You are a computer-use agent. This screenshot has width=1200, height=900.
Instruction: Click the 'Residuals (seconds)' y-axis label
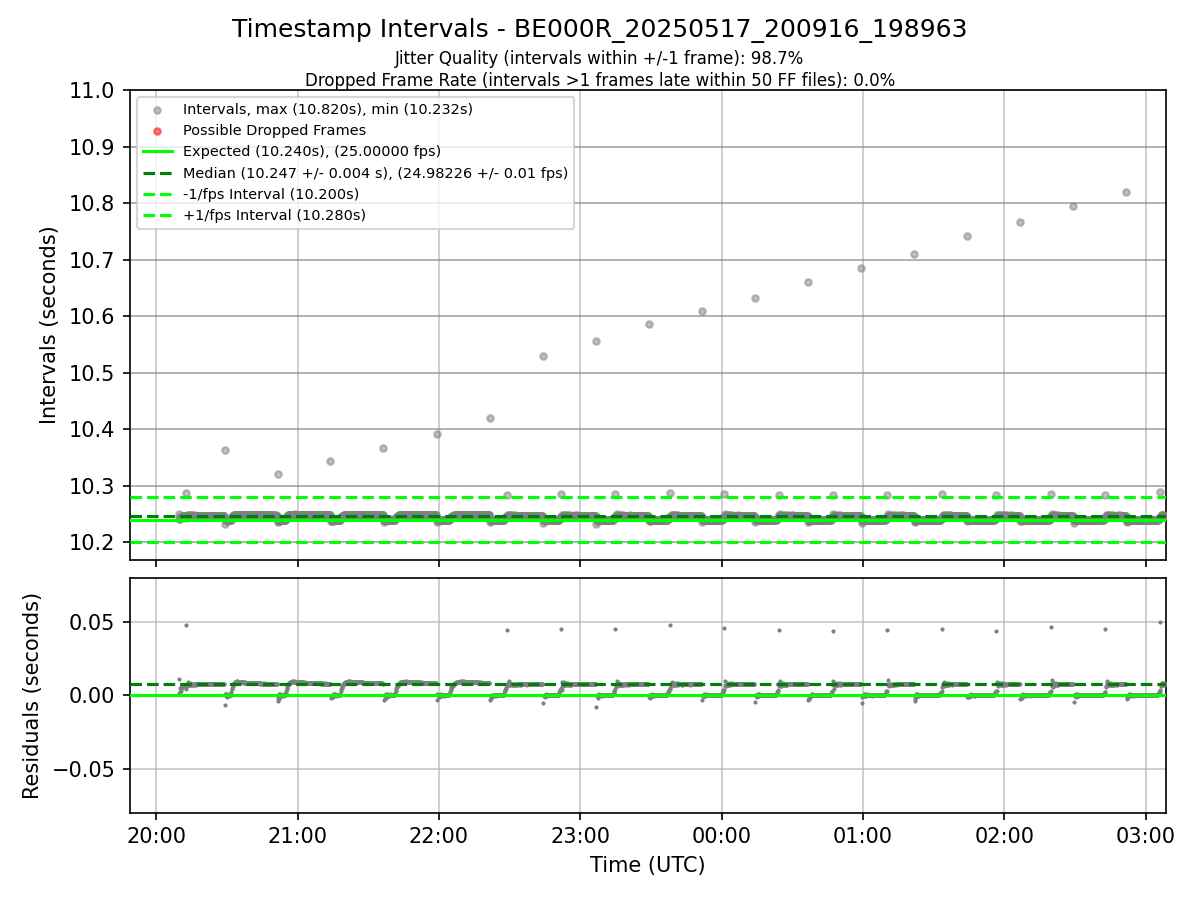click(31, 696)
